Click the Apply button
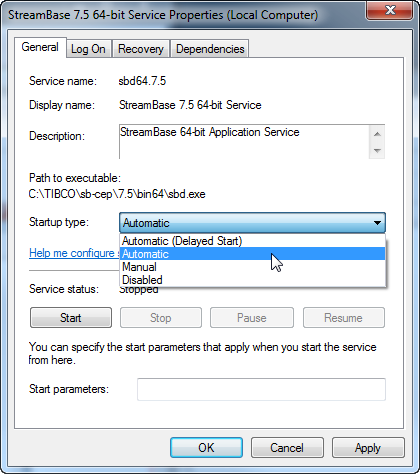The height and width of the screenshot is (474, 420). [368, 448]
